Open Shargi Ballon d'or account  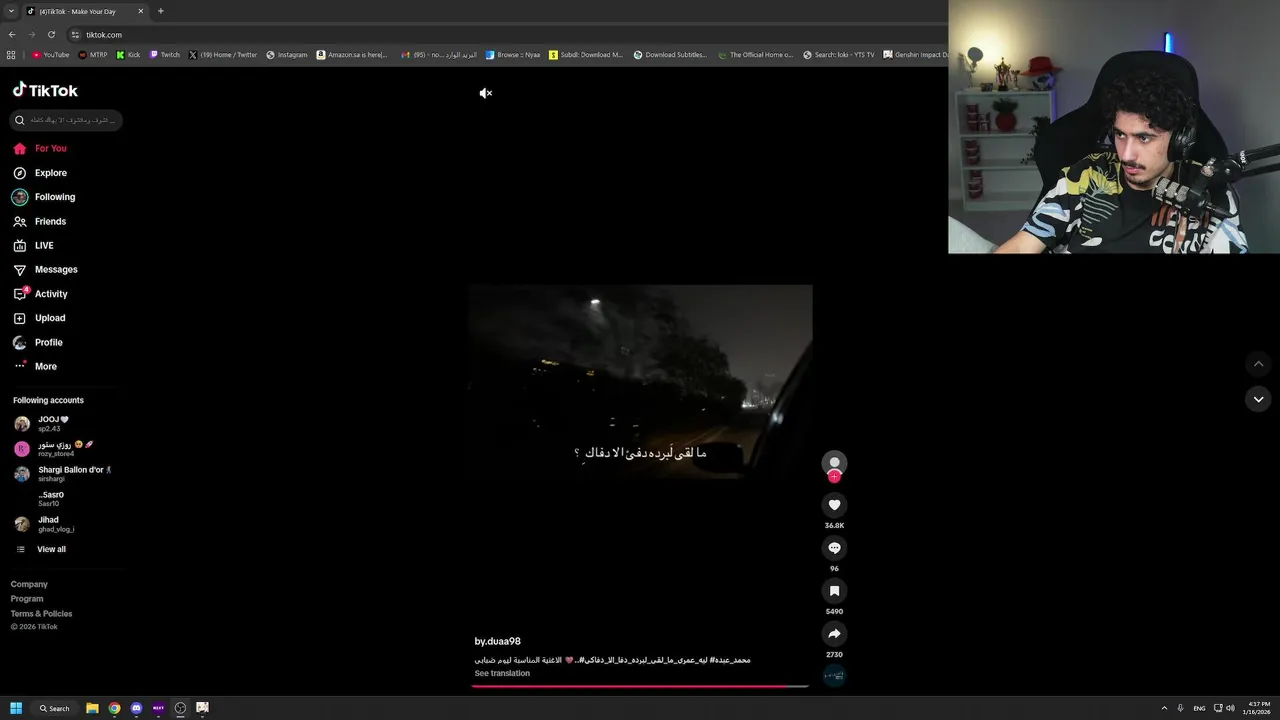(62, 474)
